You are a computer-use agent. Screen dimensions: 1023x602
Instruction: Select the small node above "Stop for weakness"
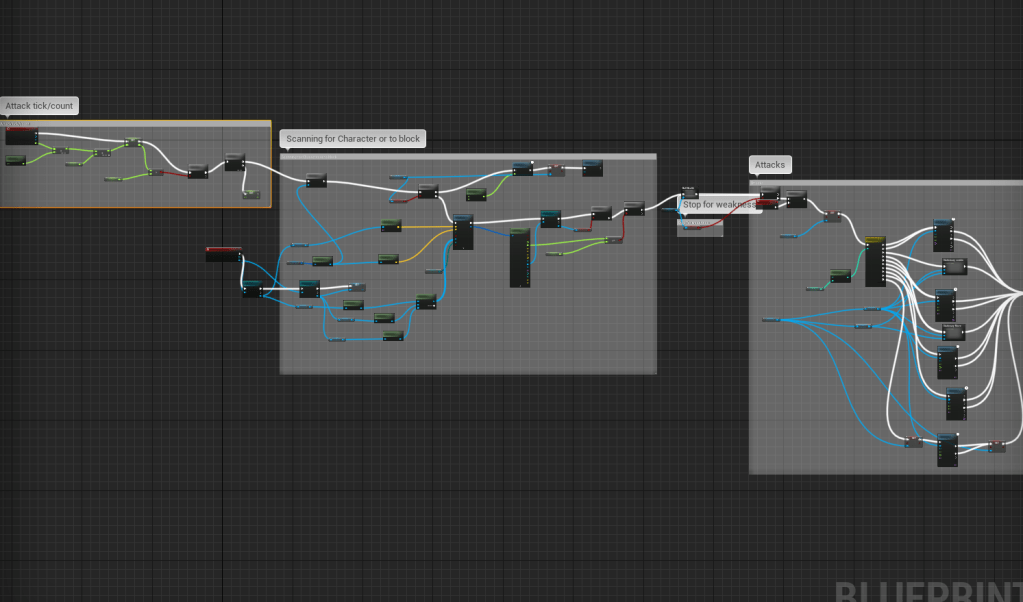[689, 191]
